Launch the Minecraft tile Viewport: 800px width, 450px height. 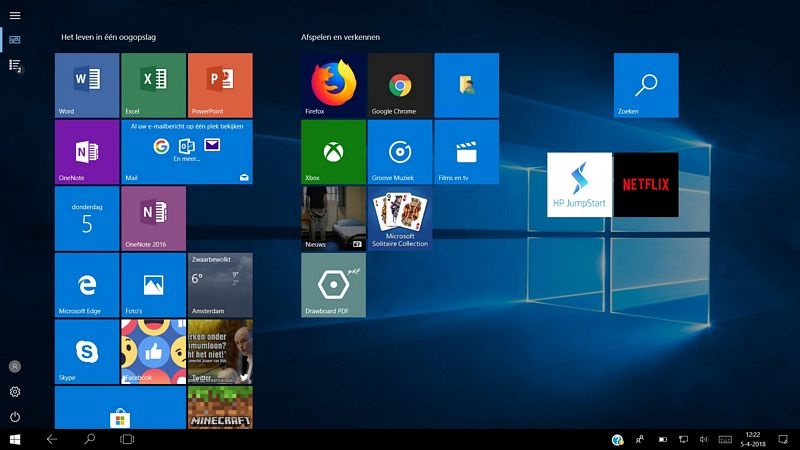220,408
